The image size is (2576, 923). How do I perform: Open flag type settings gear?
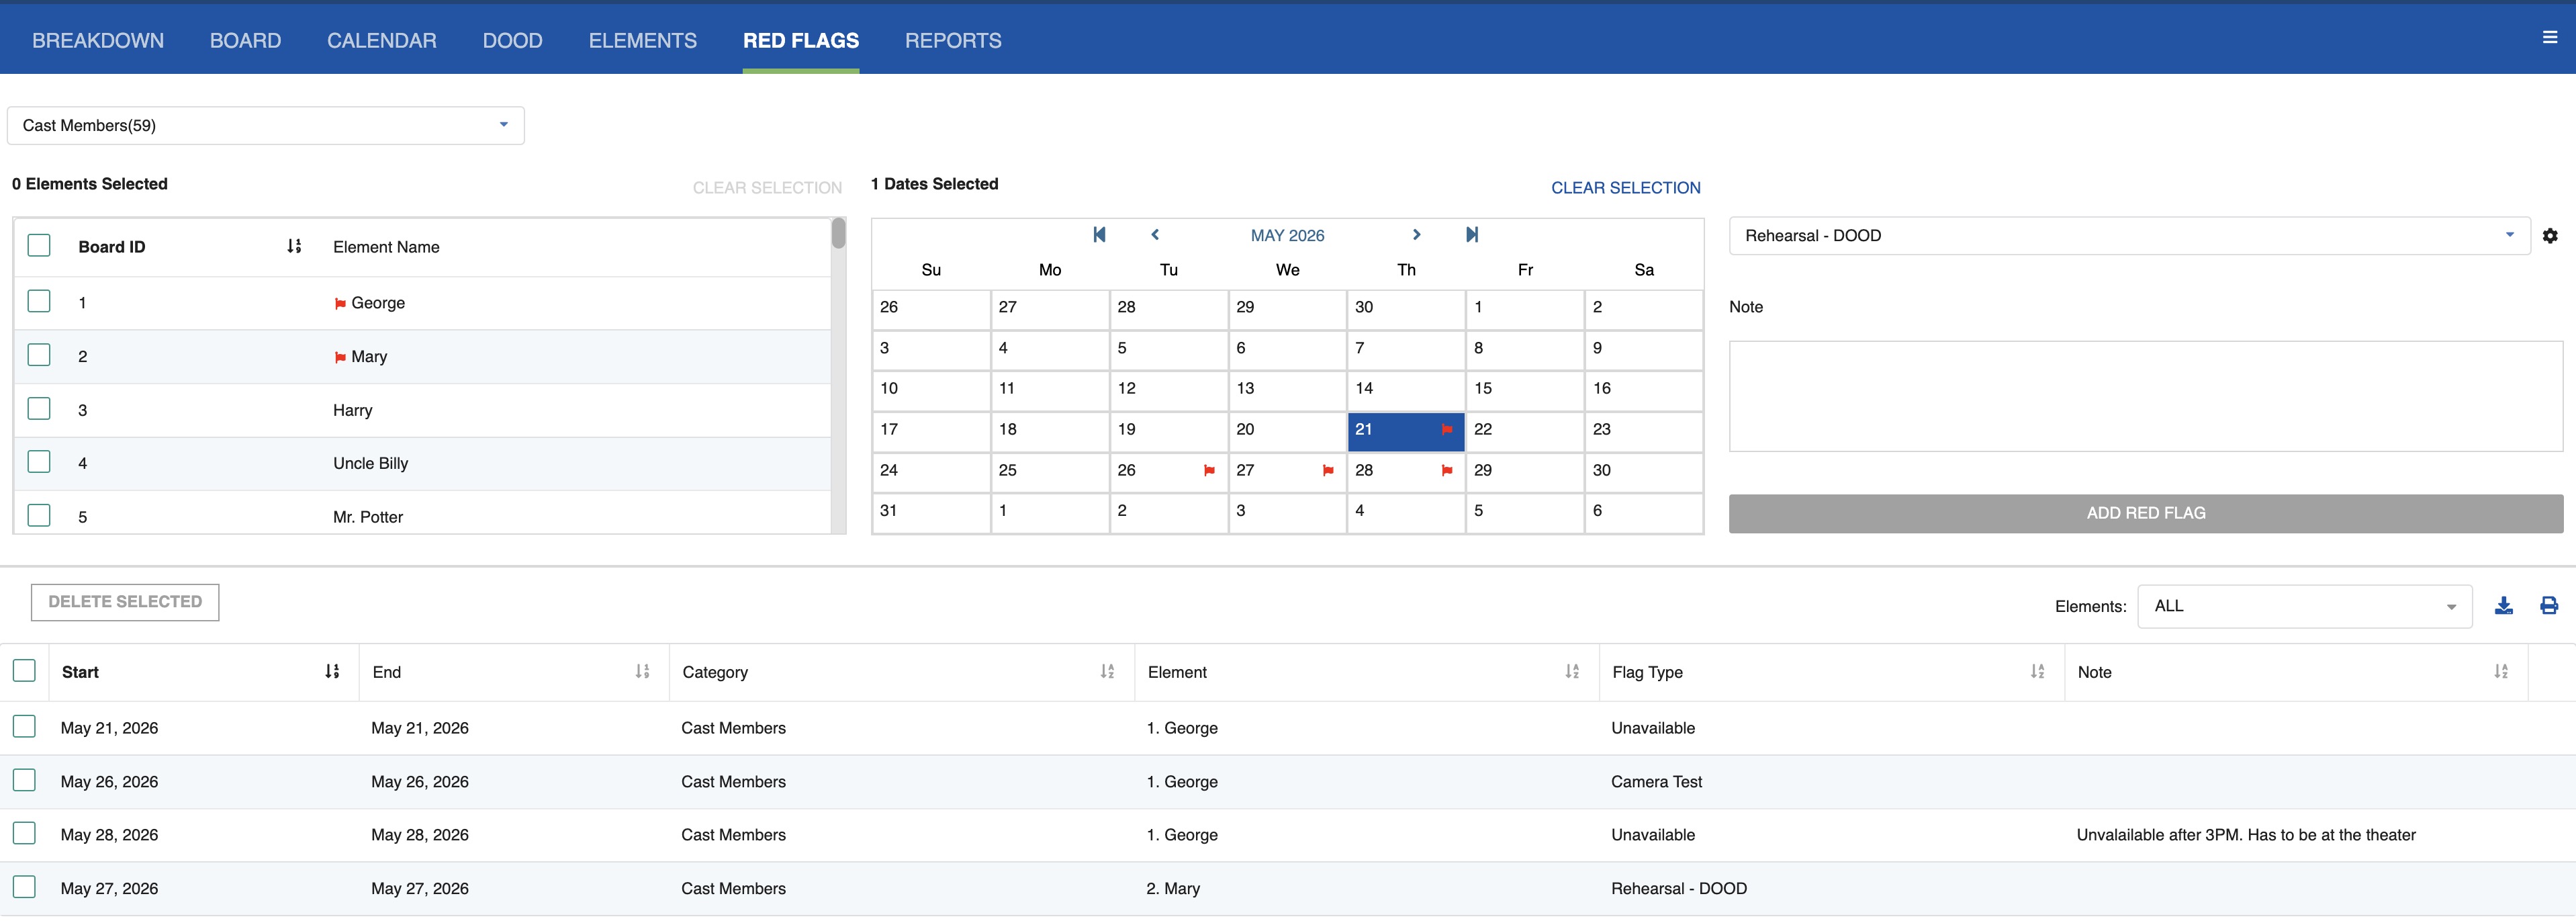(x=2550, y=236)
